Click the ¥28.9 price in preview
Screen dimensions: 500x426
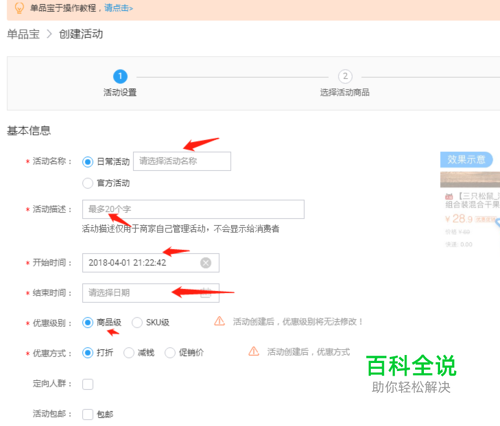459,219
